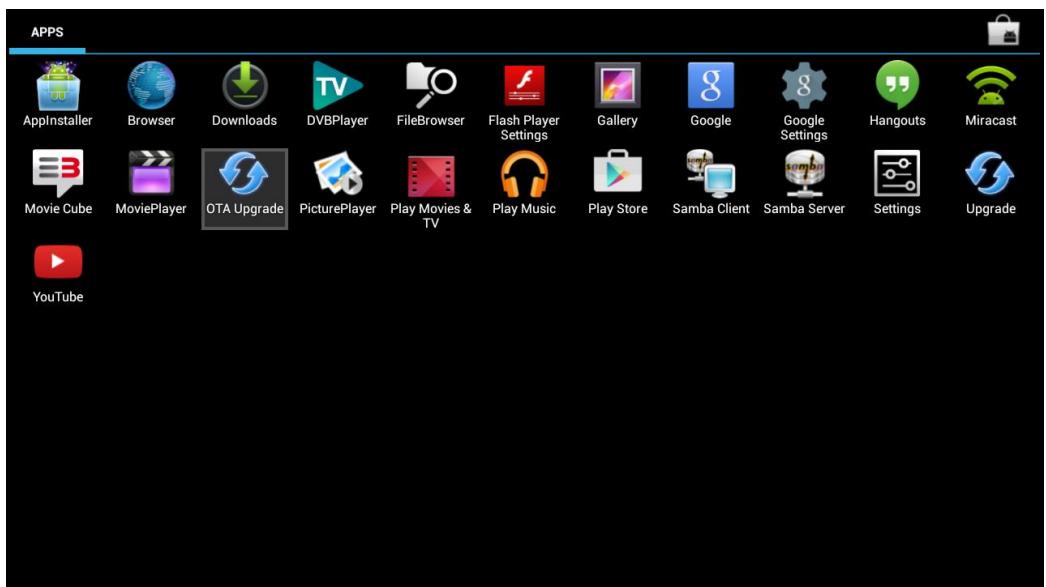1046x587 pixels.
Task: Open MoviePlayer clapperboard icon
Action: tap(151, 173)
